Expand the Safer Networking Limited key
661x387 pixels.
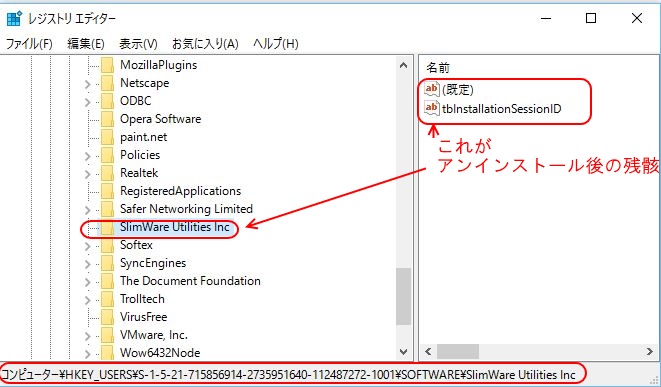pyautogui.click(x=88, y=210)
